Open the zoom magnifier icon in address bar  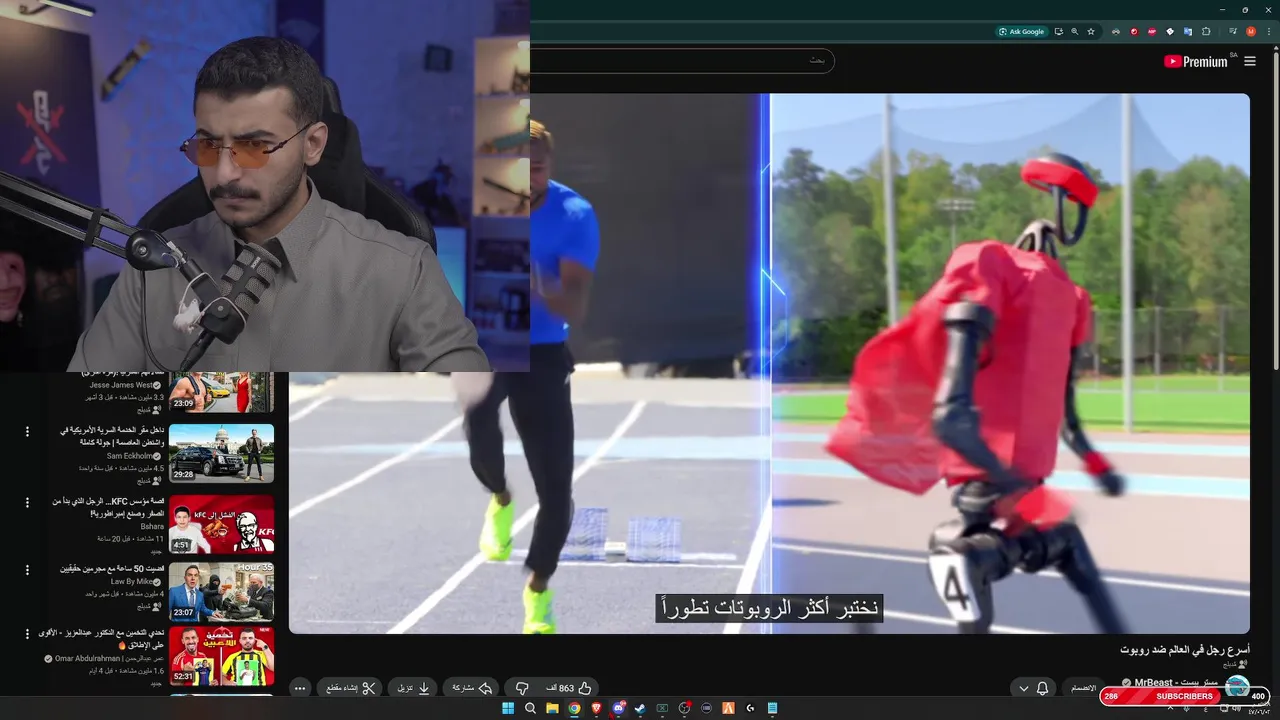click(1075, 32)
